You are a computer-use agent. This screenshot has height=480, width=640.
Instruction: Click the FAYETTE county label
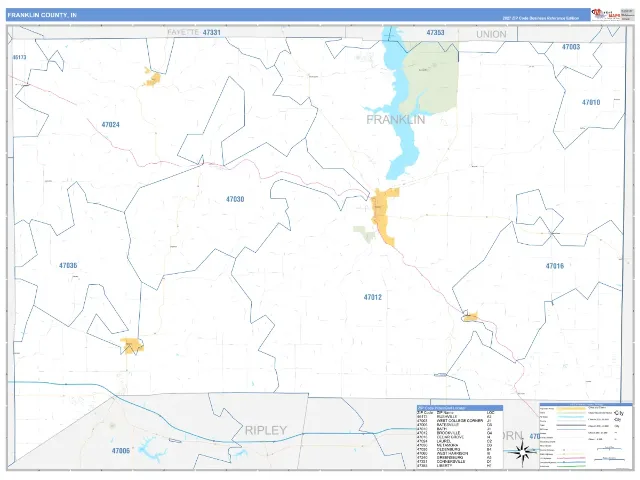coord(183,32)
